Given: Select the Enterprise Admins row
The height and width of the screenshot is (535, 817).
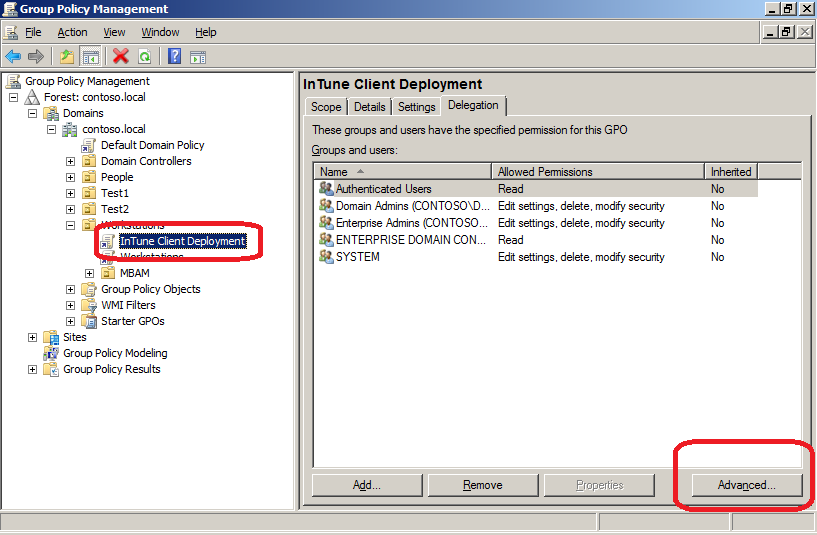Looking at the screenshot, I should [536, 223].
